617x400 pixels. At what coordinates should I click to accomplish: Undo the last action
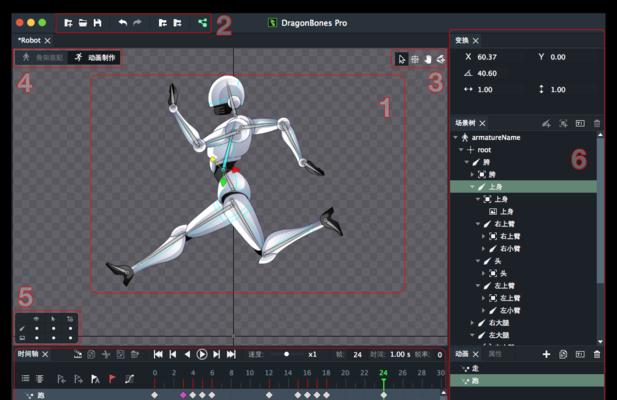(x=123, y=23)
